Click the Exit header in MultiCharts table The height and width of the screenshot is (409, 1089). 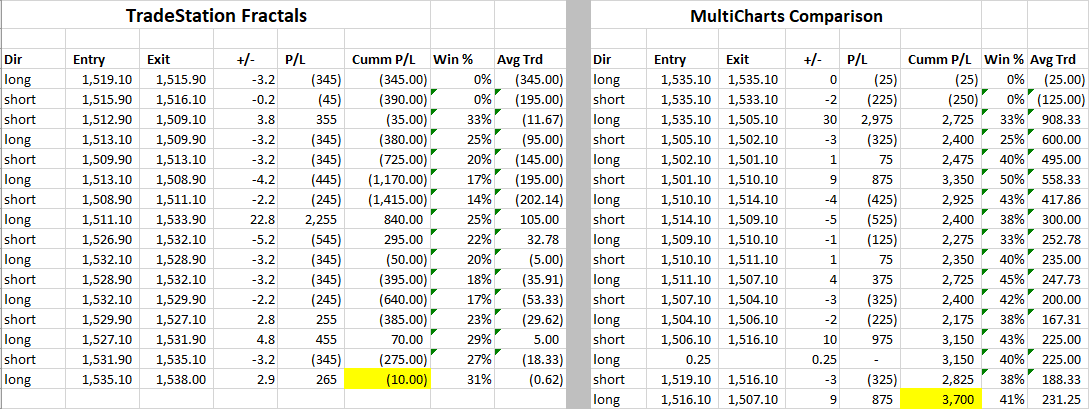tap(754, 60)
